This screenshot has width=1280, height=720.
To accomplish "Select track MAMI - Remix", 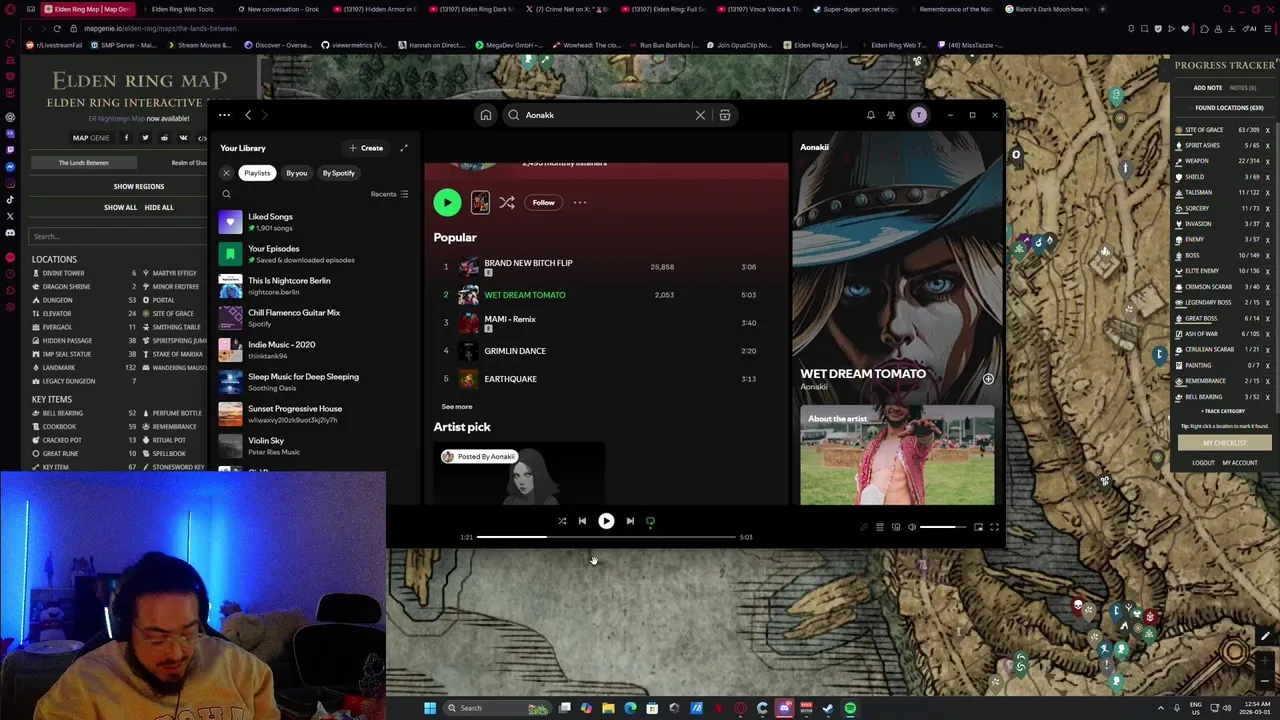I will 606,323.
